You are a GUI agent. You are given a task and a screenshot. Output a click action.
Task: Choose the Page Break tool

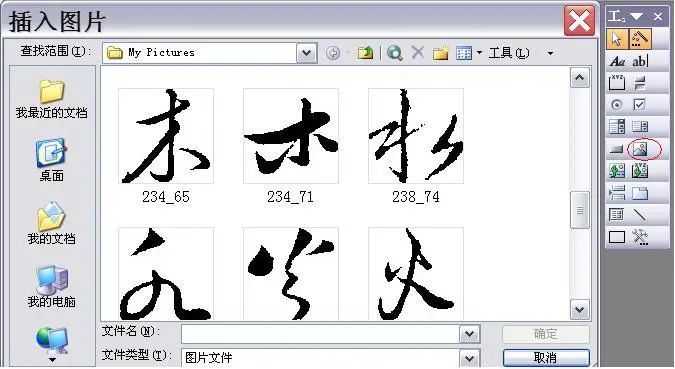617,193
